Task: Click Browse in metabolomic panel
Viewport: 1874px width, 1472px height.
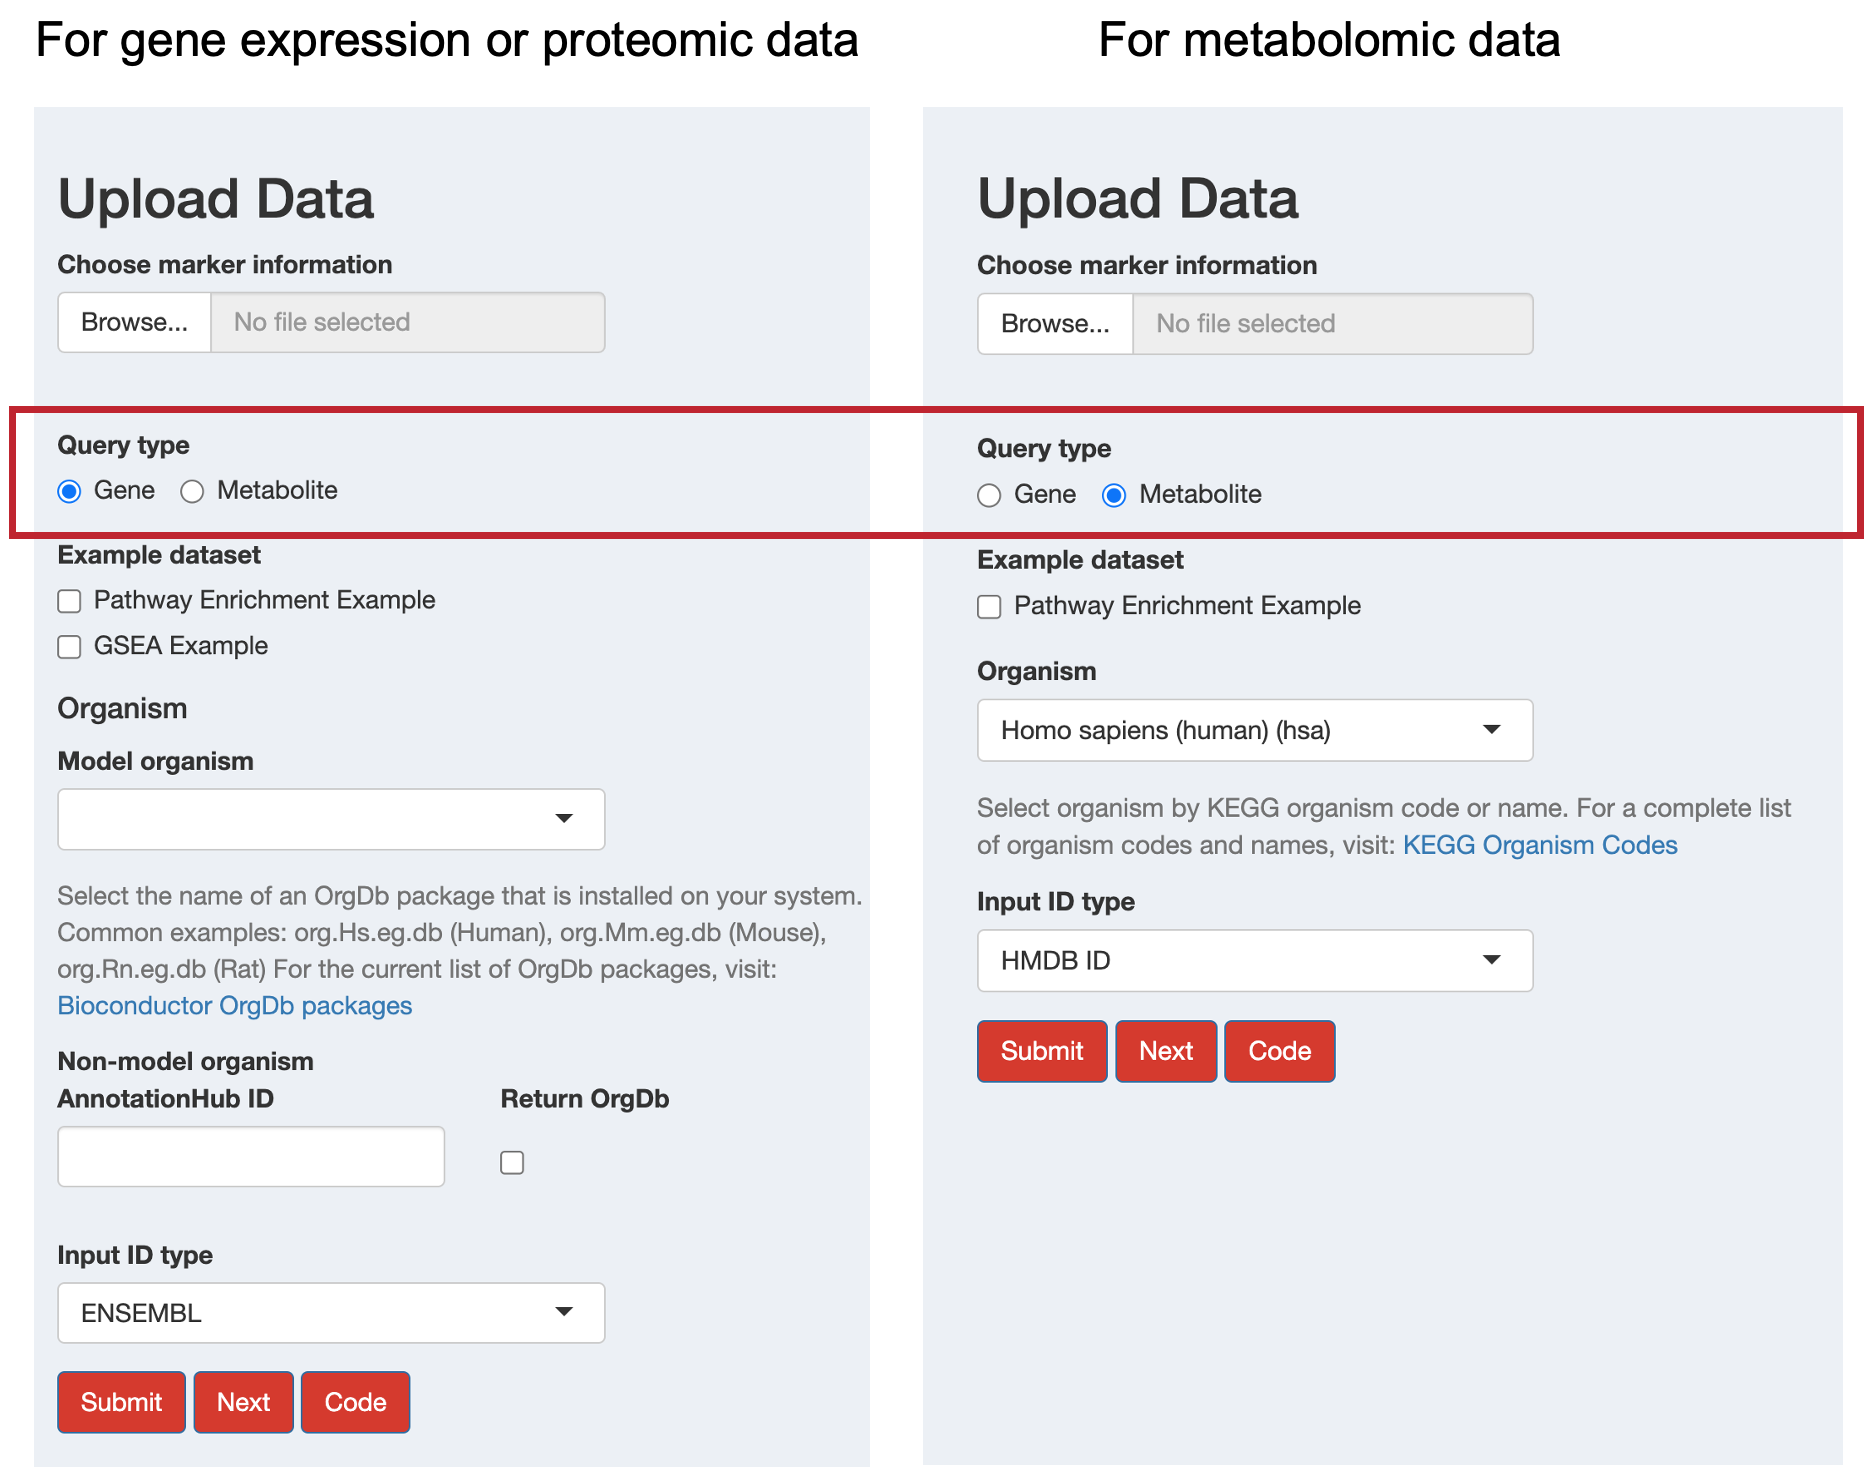Action: [x=1055, y=324]
